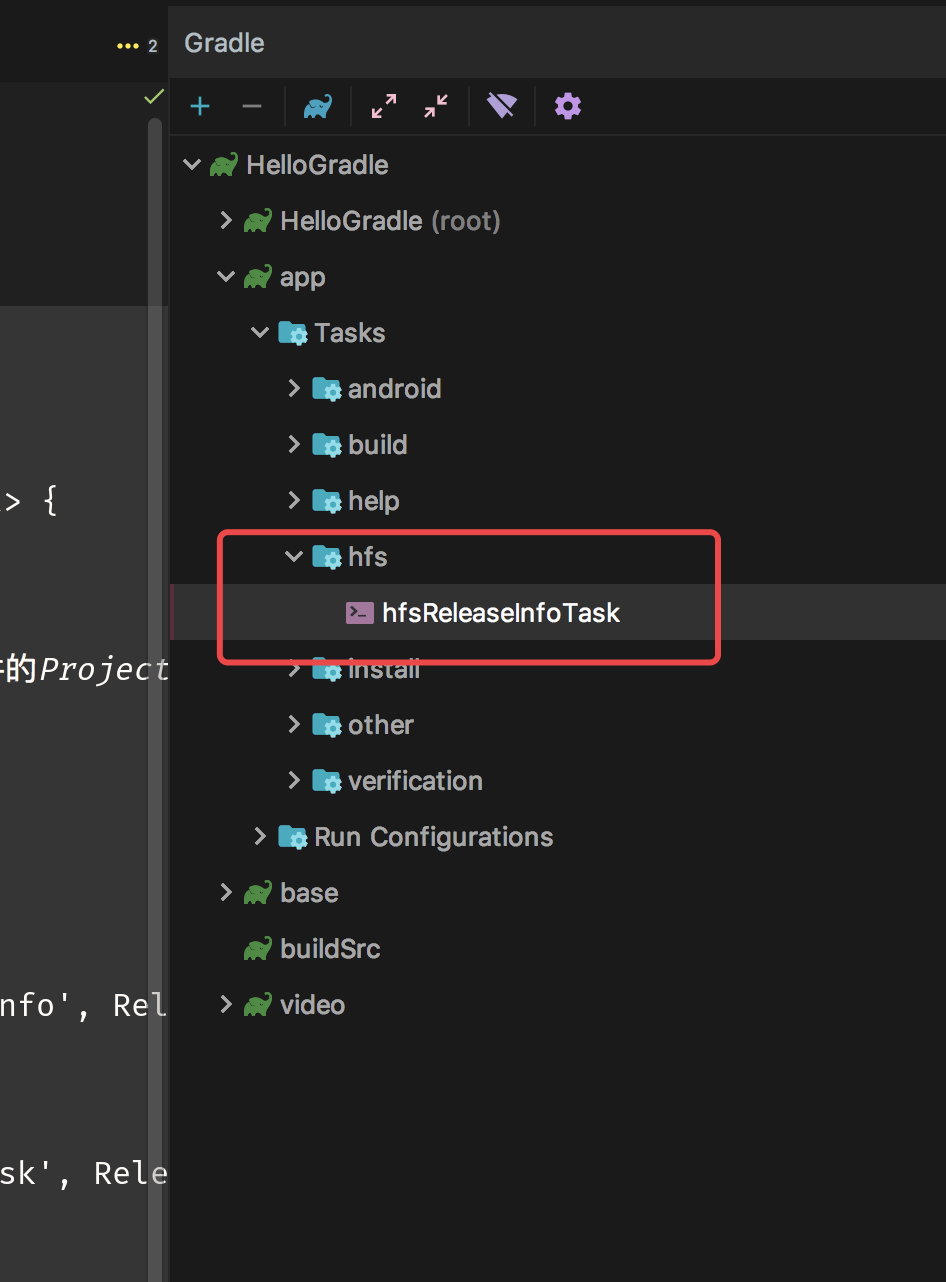The image size is (946, 1282).
Task: Click the Run Configurations folder icon
Action: (x=293, y=837)
